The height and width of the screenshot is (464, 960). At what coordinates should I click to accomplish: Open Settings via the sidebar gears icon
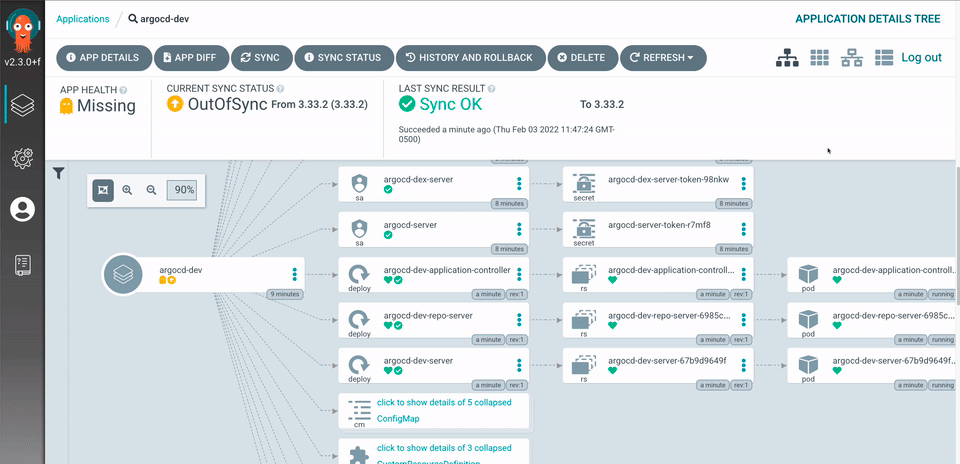coord(22,157)
